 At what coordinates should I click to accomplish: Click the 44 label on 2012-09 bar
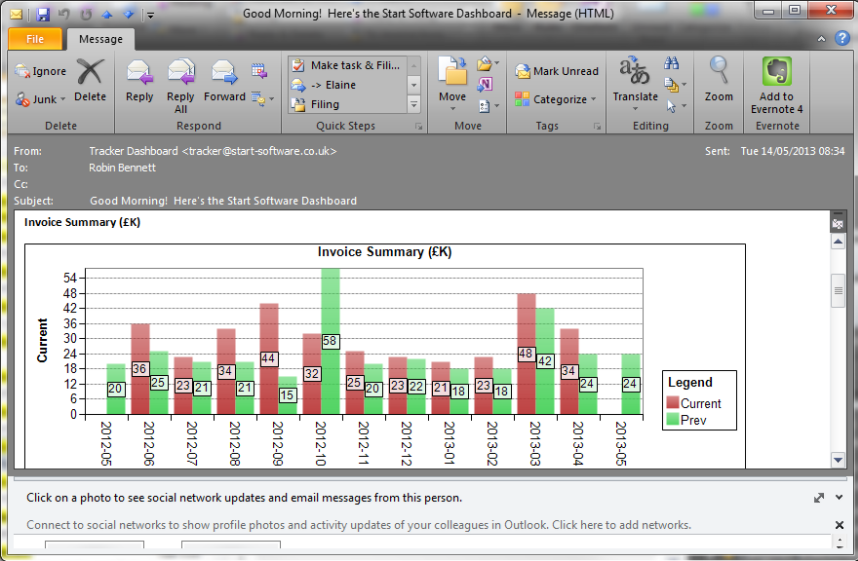coord(268,359)
